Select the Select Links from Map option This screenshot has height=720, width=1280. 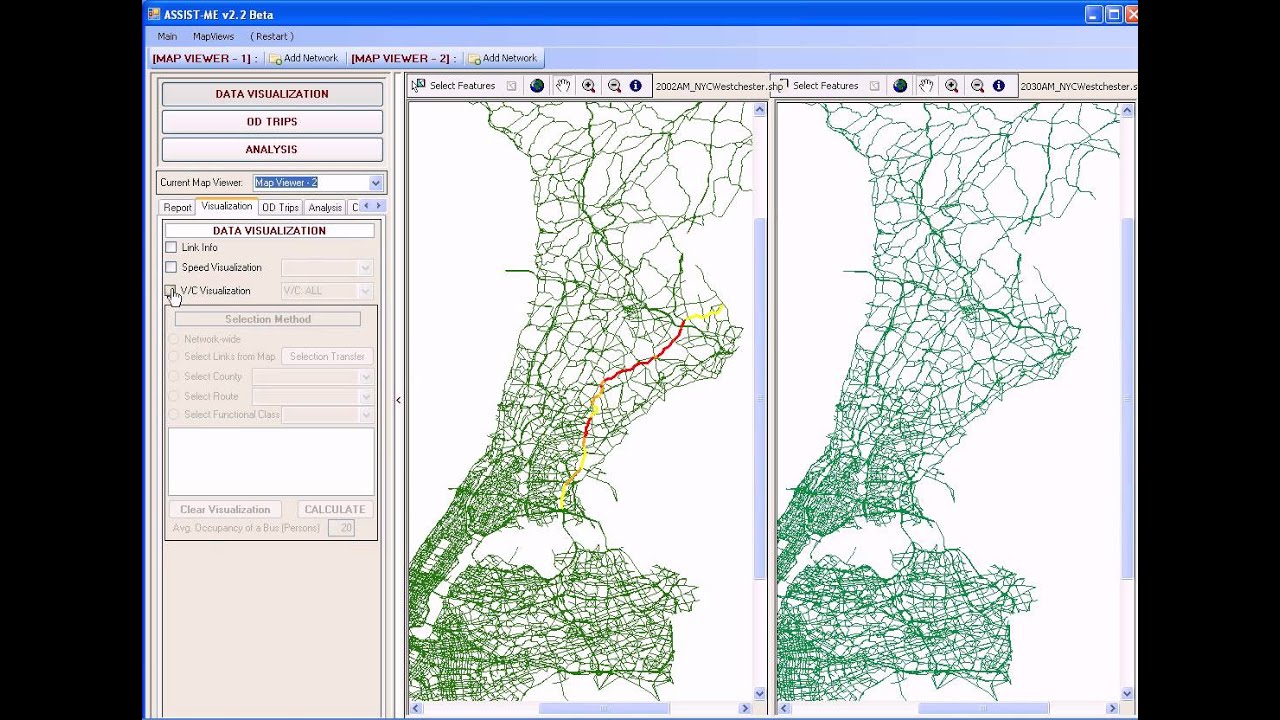pyautogui.click(x=174, y=356)
